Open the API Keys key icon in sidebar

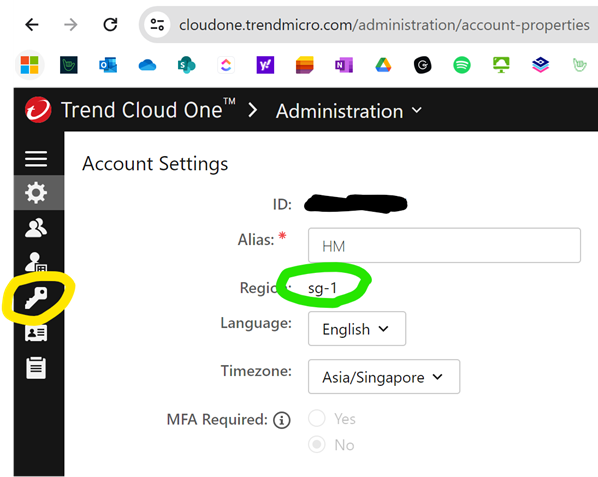pyautogui.click(x=36, y=297)
